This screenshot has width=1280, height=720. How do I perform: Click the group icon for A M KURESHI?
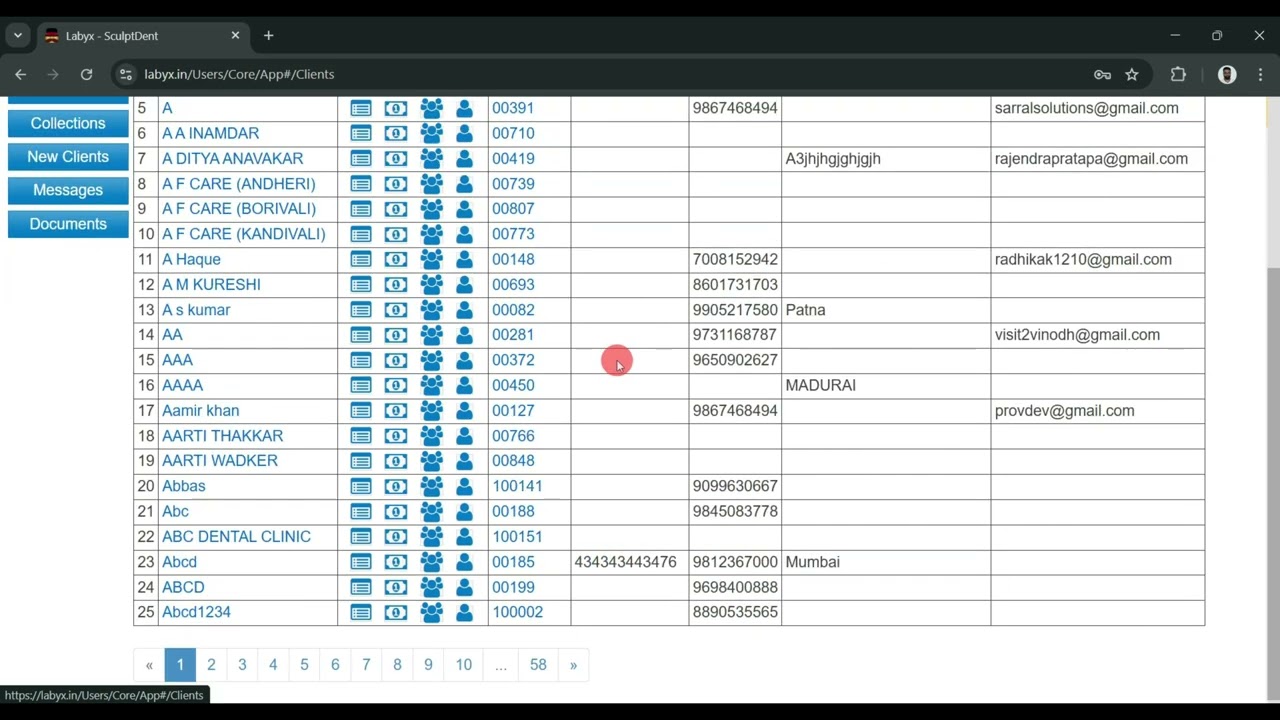[x=431, y=285]
